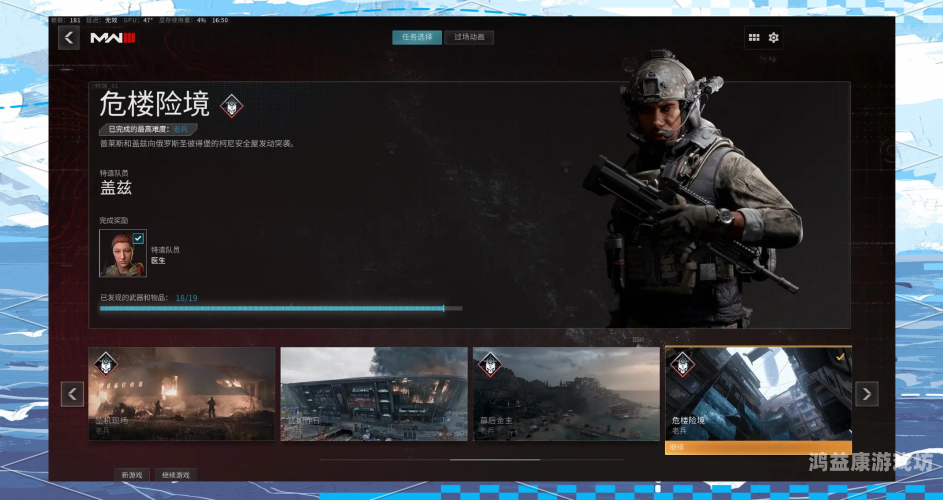Open the settings gear icon

click(x=773, y=38)
